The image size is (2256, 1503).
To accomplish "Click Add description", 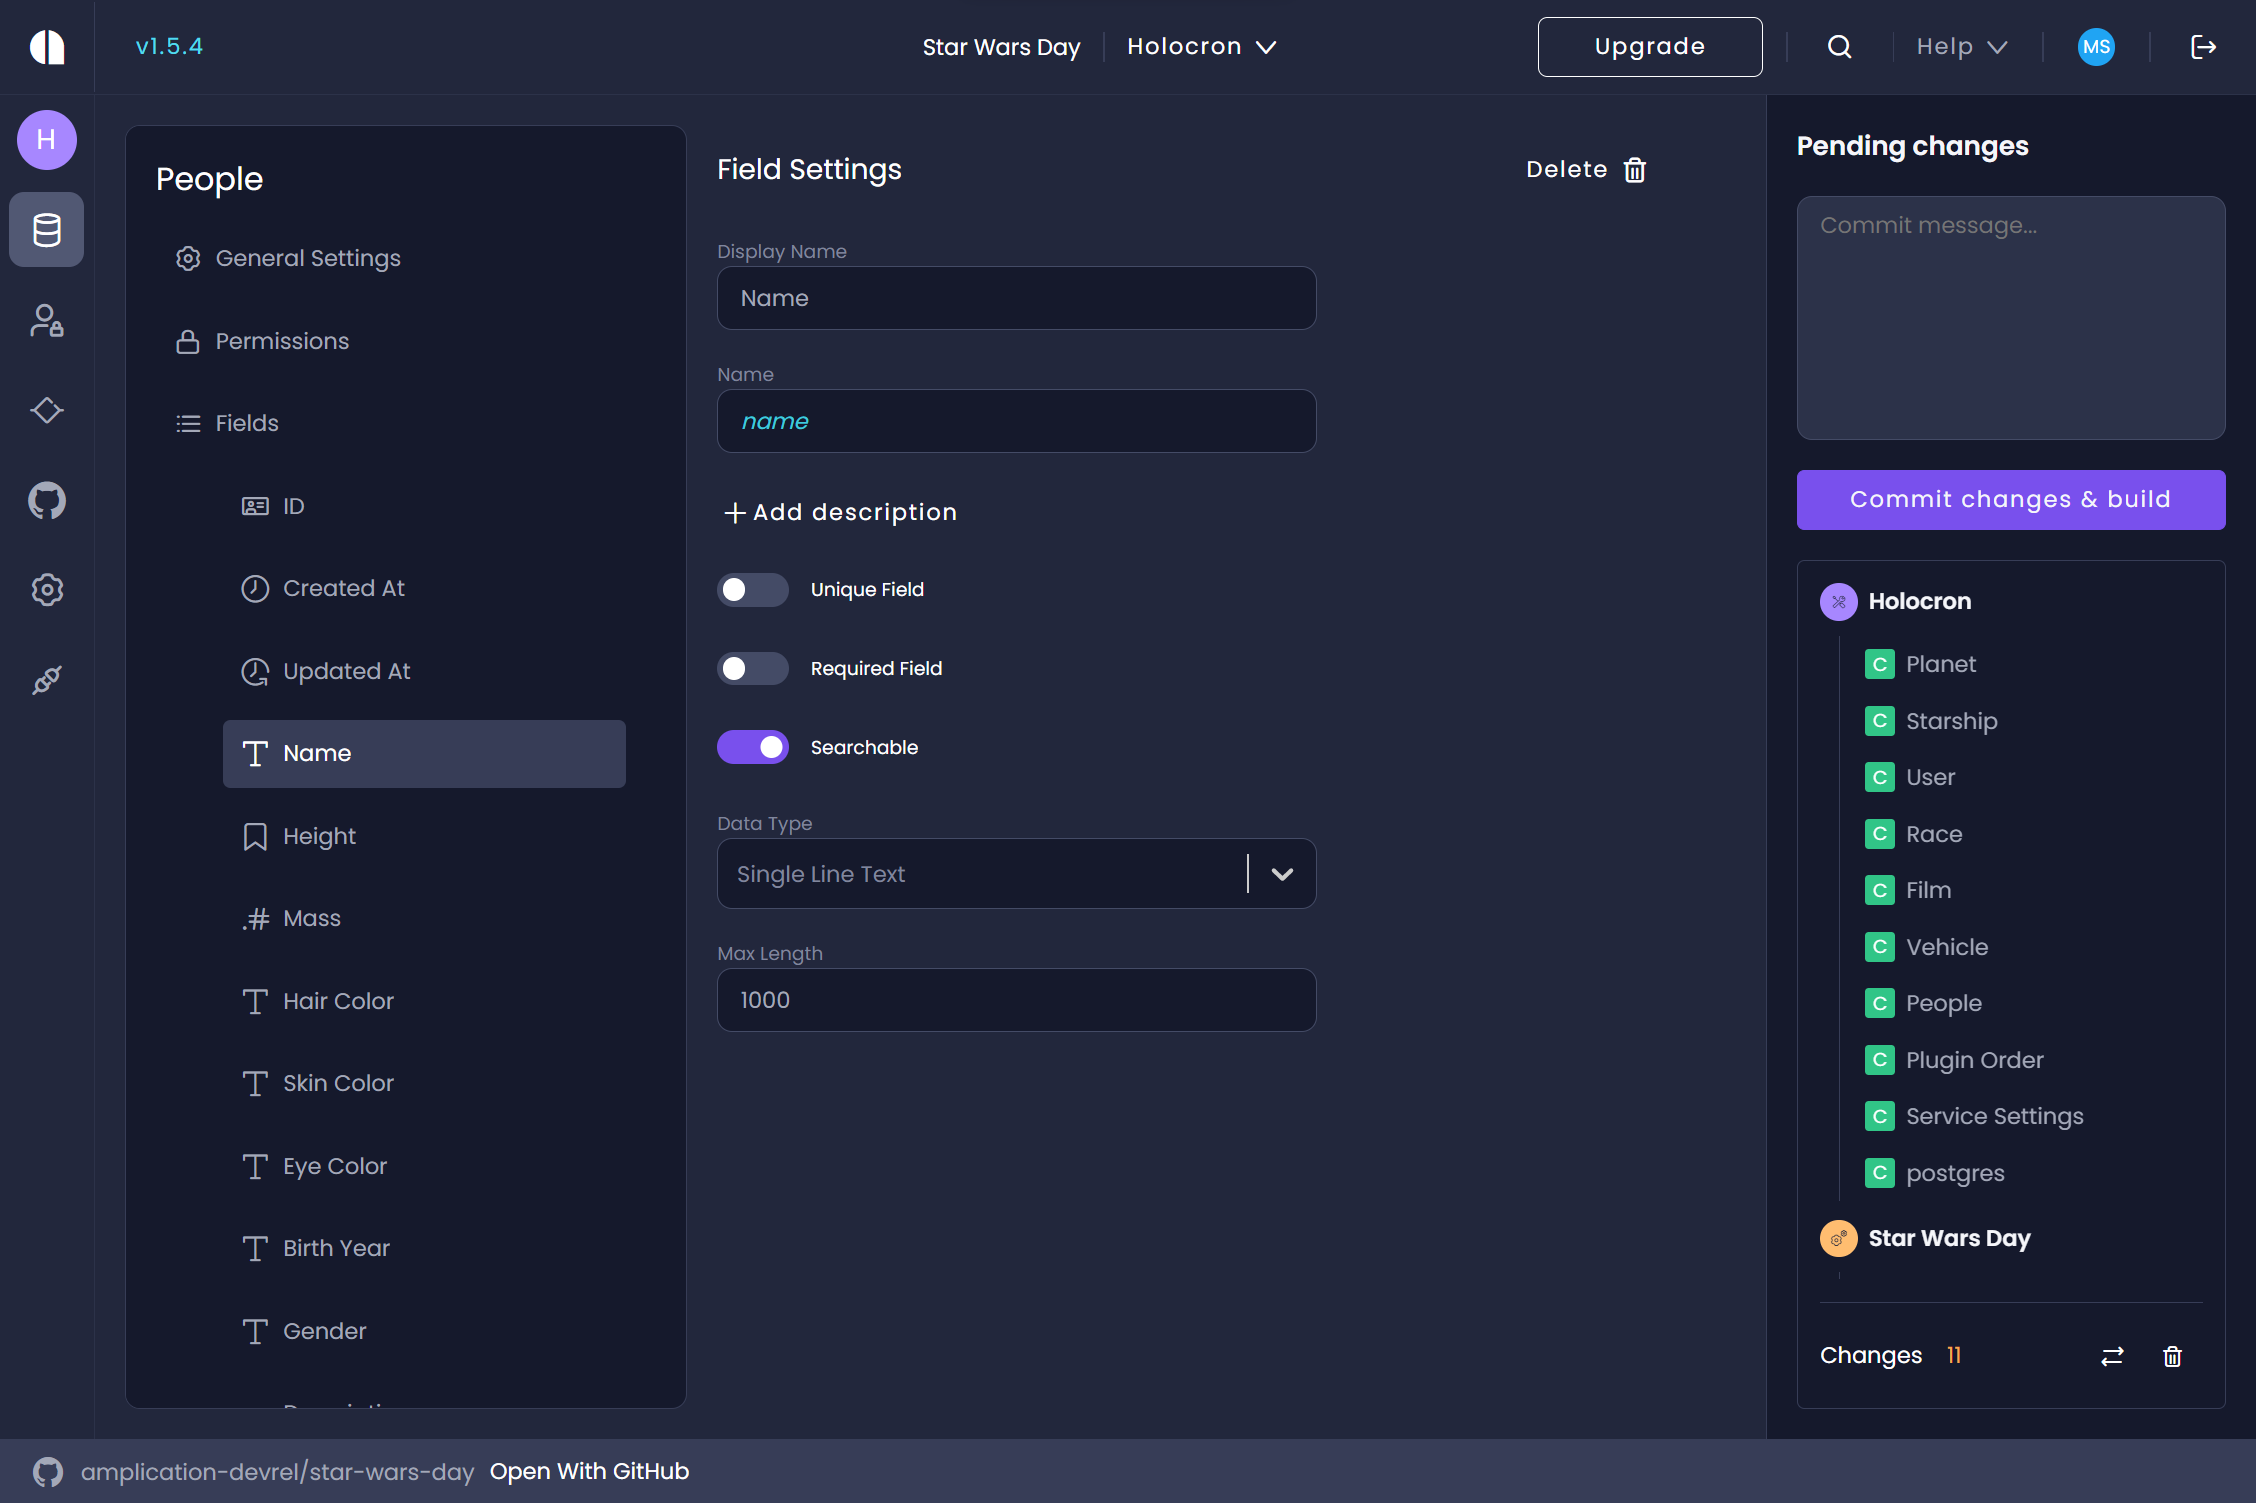I will coord(840,513).
